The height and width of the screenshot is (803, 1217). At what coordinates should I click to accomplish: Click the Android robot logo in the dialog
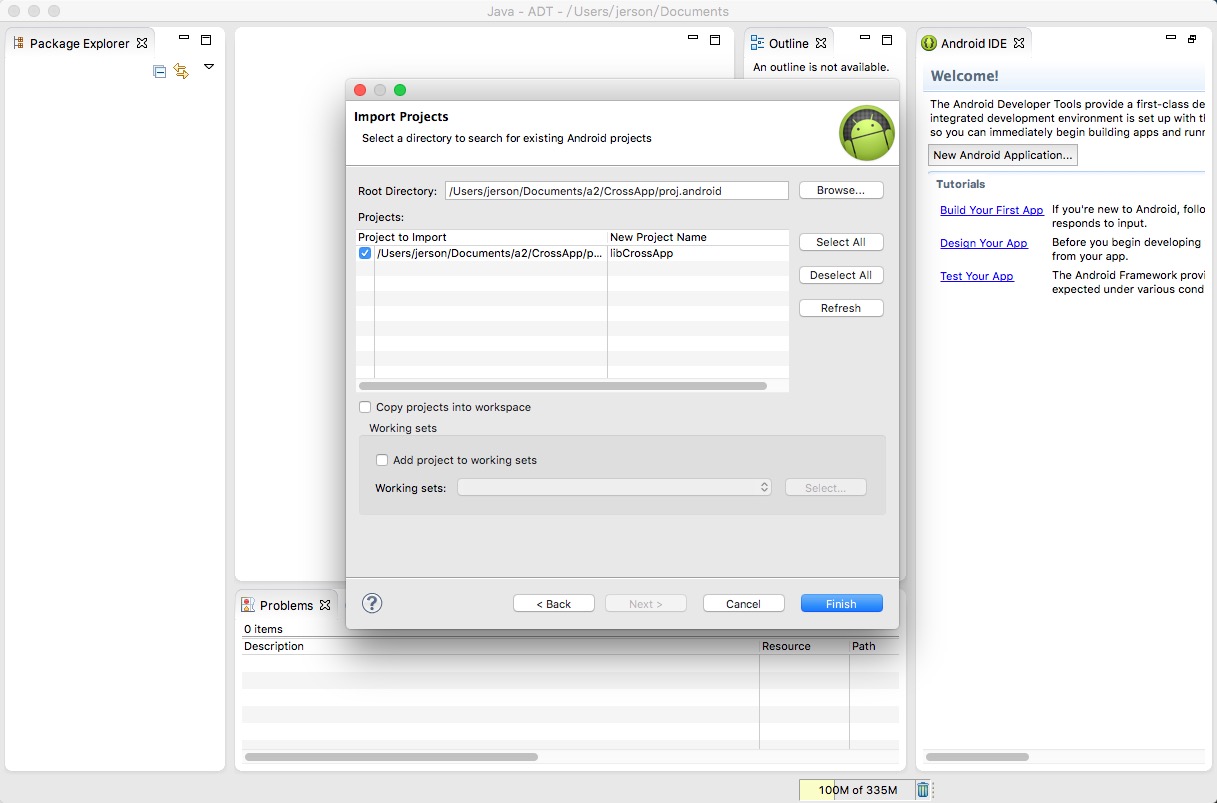click(866, 133)
